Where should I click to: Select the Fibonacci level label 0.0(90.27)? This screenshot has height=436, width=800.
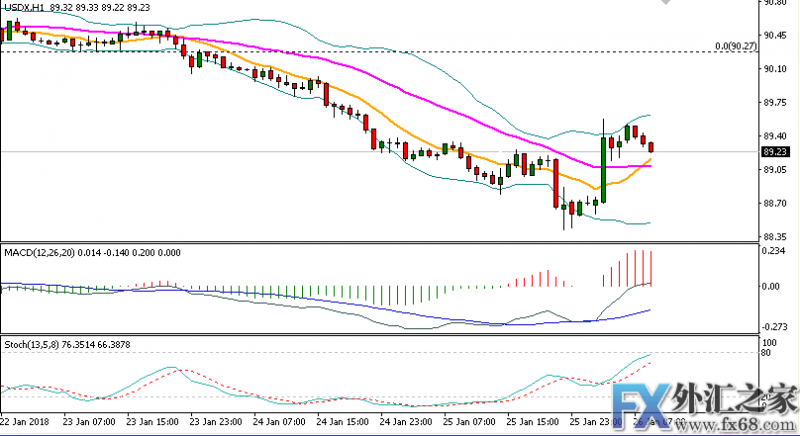point(736,46)
